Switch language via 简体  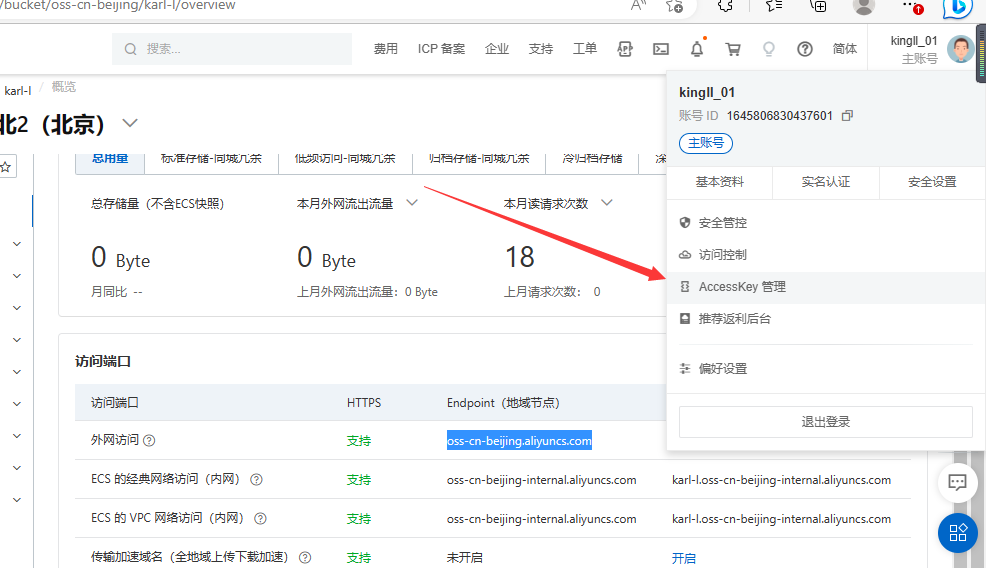[x=845, y=49]
